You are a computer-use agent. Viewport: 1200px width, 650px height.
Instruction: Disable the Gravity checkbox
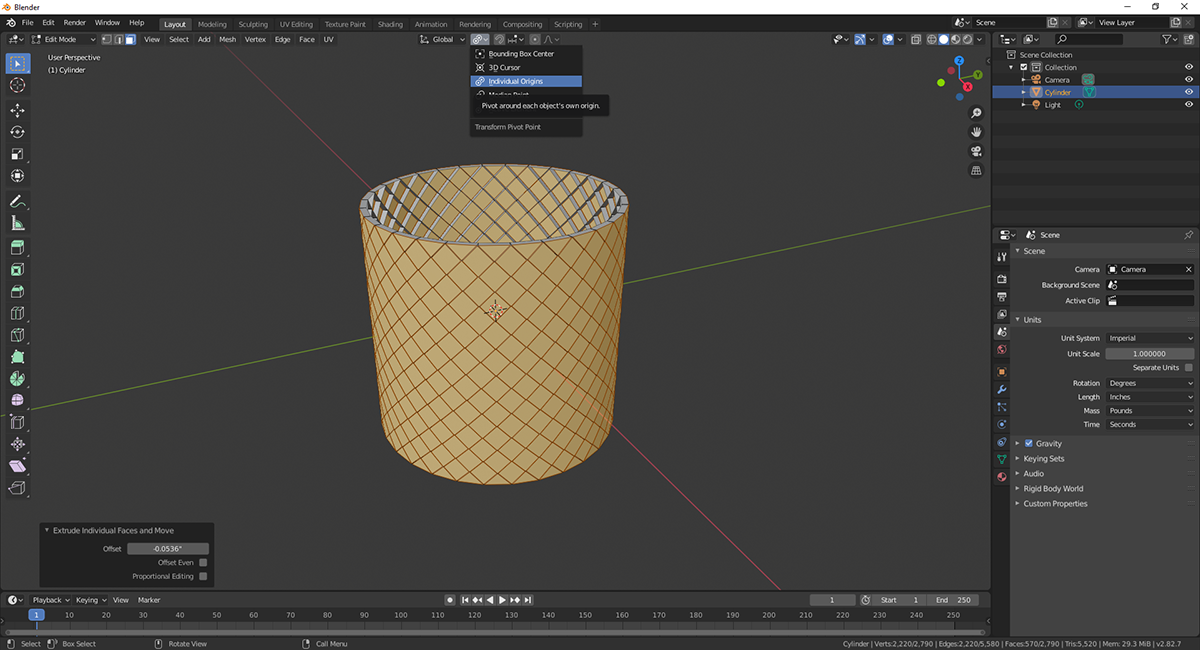pyautogui.click(x=1028, y=443)
